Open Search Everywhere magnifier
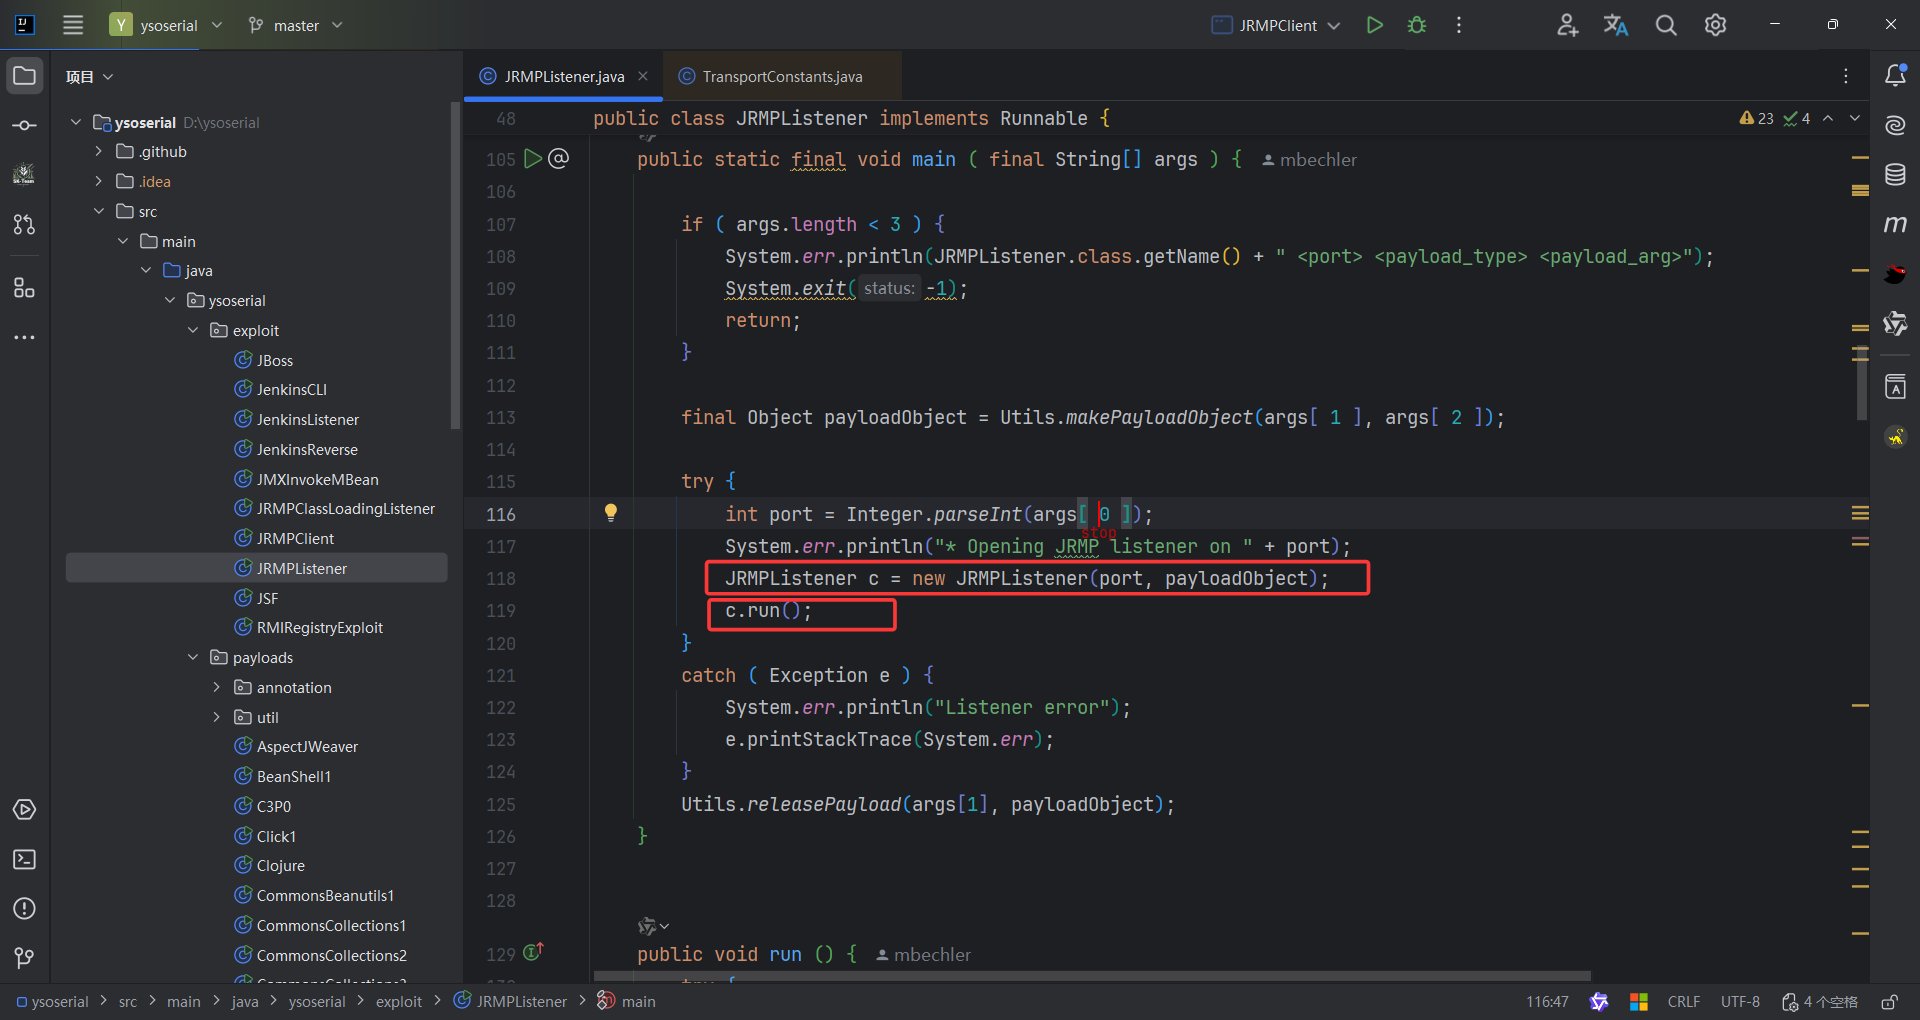Screen dimensions: 1920x1020 pos(1666,25)
